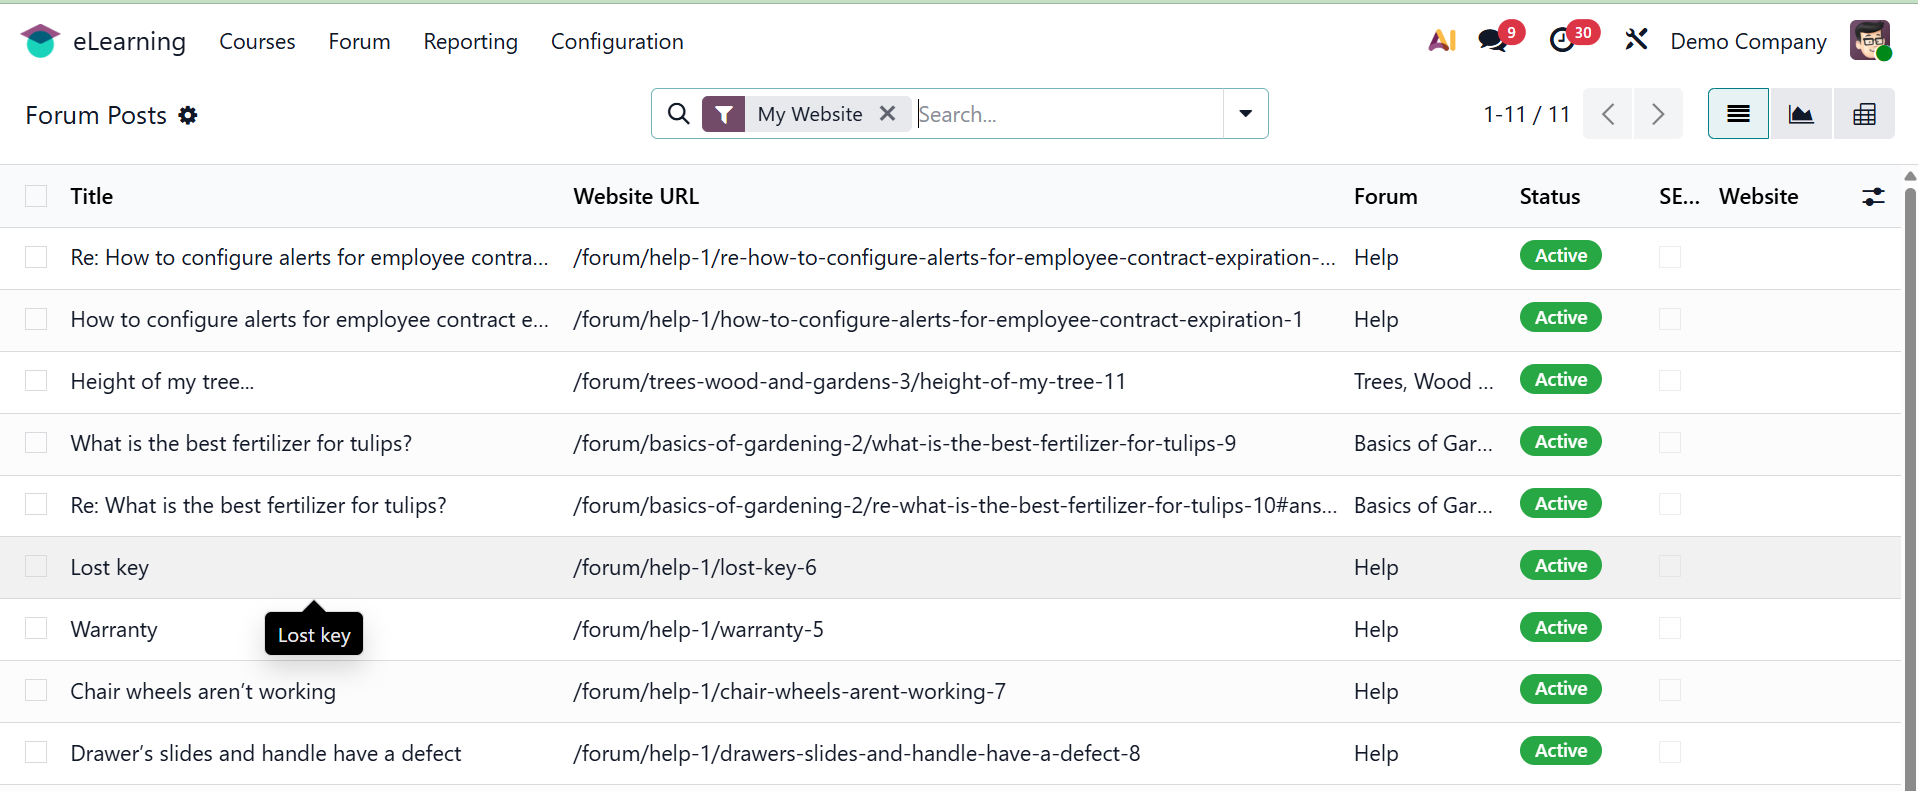The width and height of the screenshot is (1918, 791).
Task: Open Forum Posts gear actions menu
Action: tap(188, 116)
